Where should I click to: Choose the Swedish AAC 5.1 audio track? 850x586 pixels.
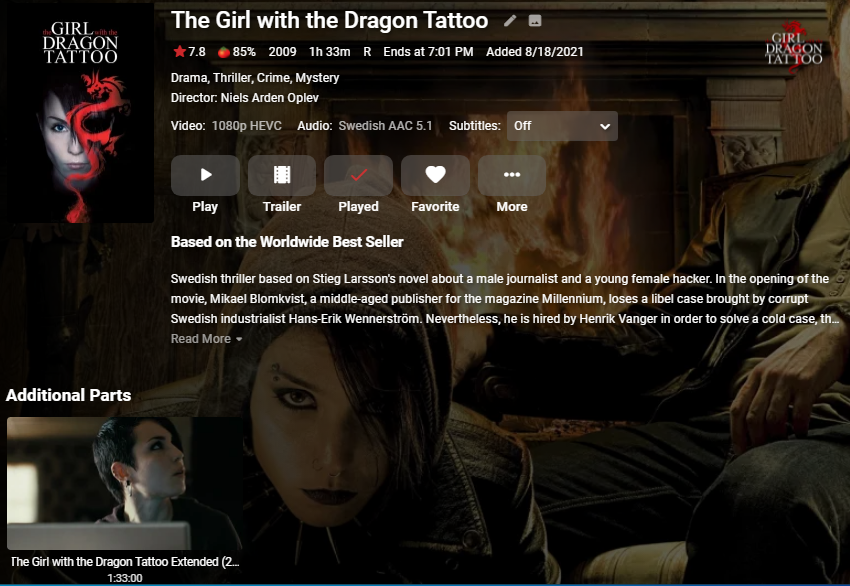pyautogui.click(x=385, y=126)
